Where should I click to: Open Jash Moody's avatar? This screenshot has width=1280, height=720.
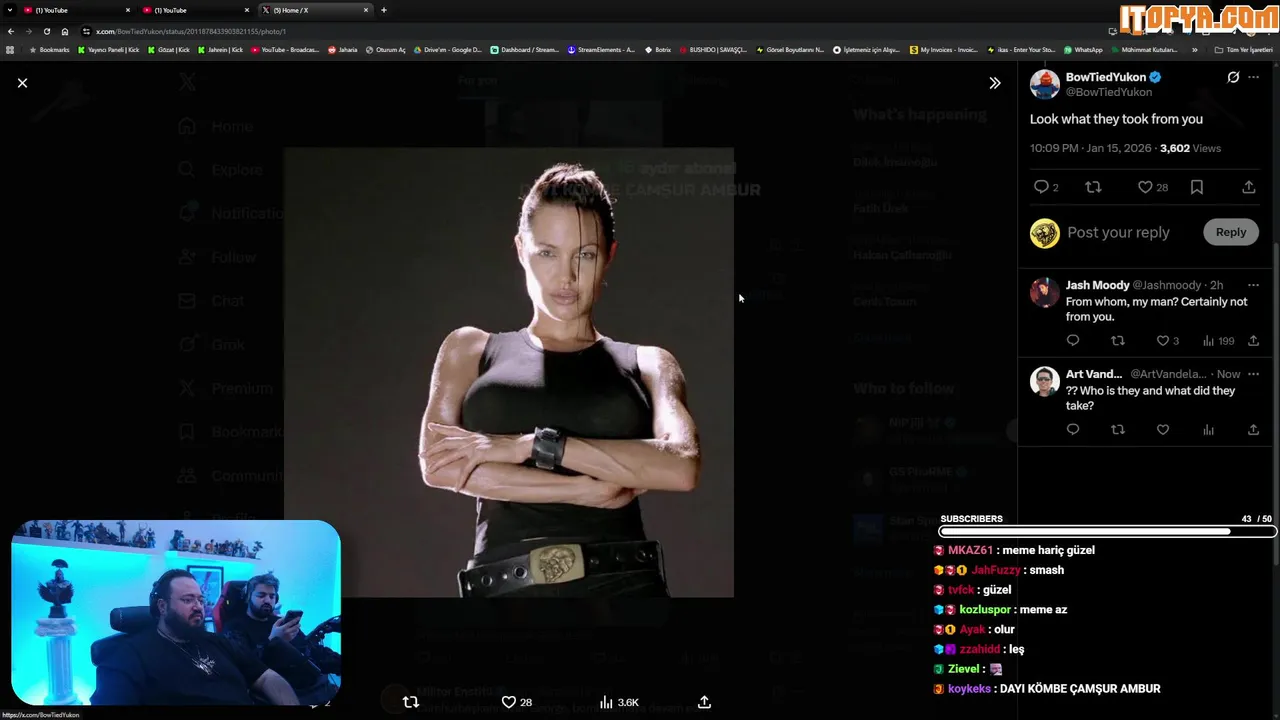[1044, 293]
